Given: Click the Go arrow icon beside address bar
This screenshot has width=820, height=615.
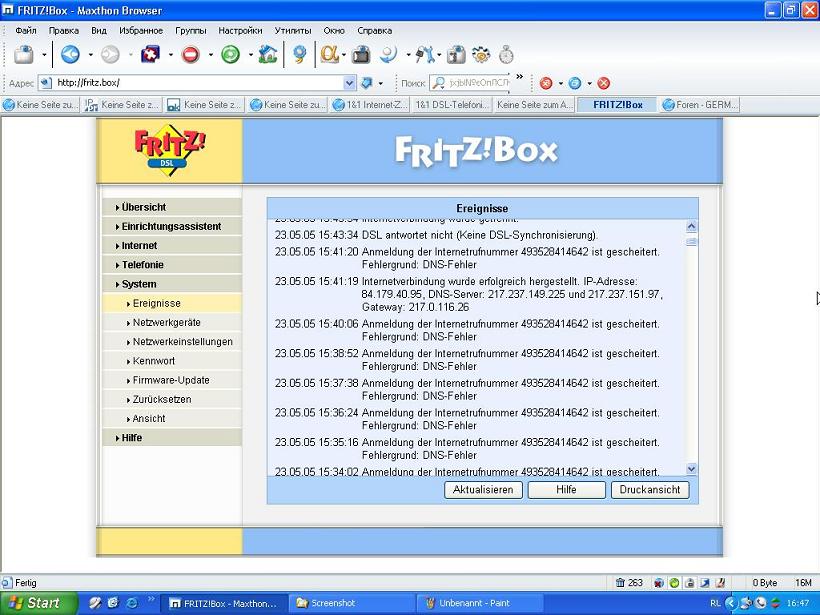Looking at the screenshot, I should pos(367,83).
